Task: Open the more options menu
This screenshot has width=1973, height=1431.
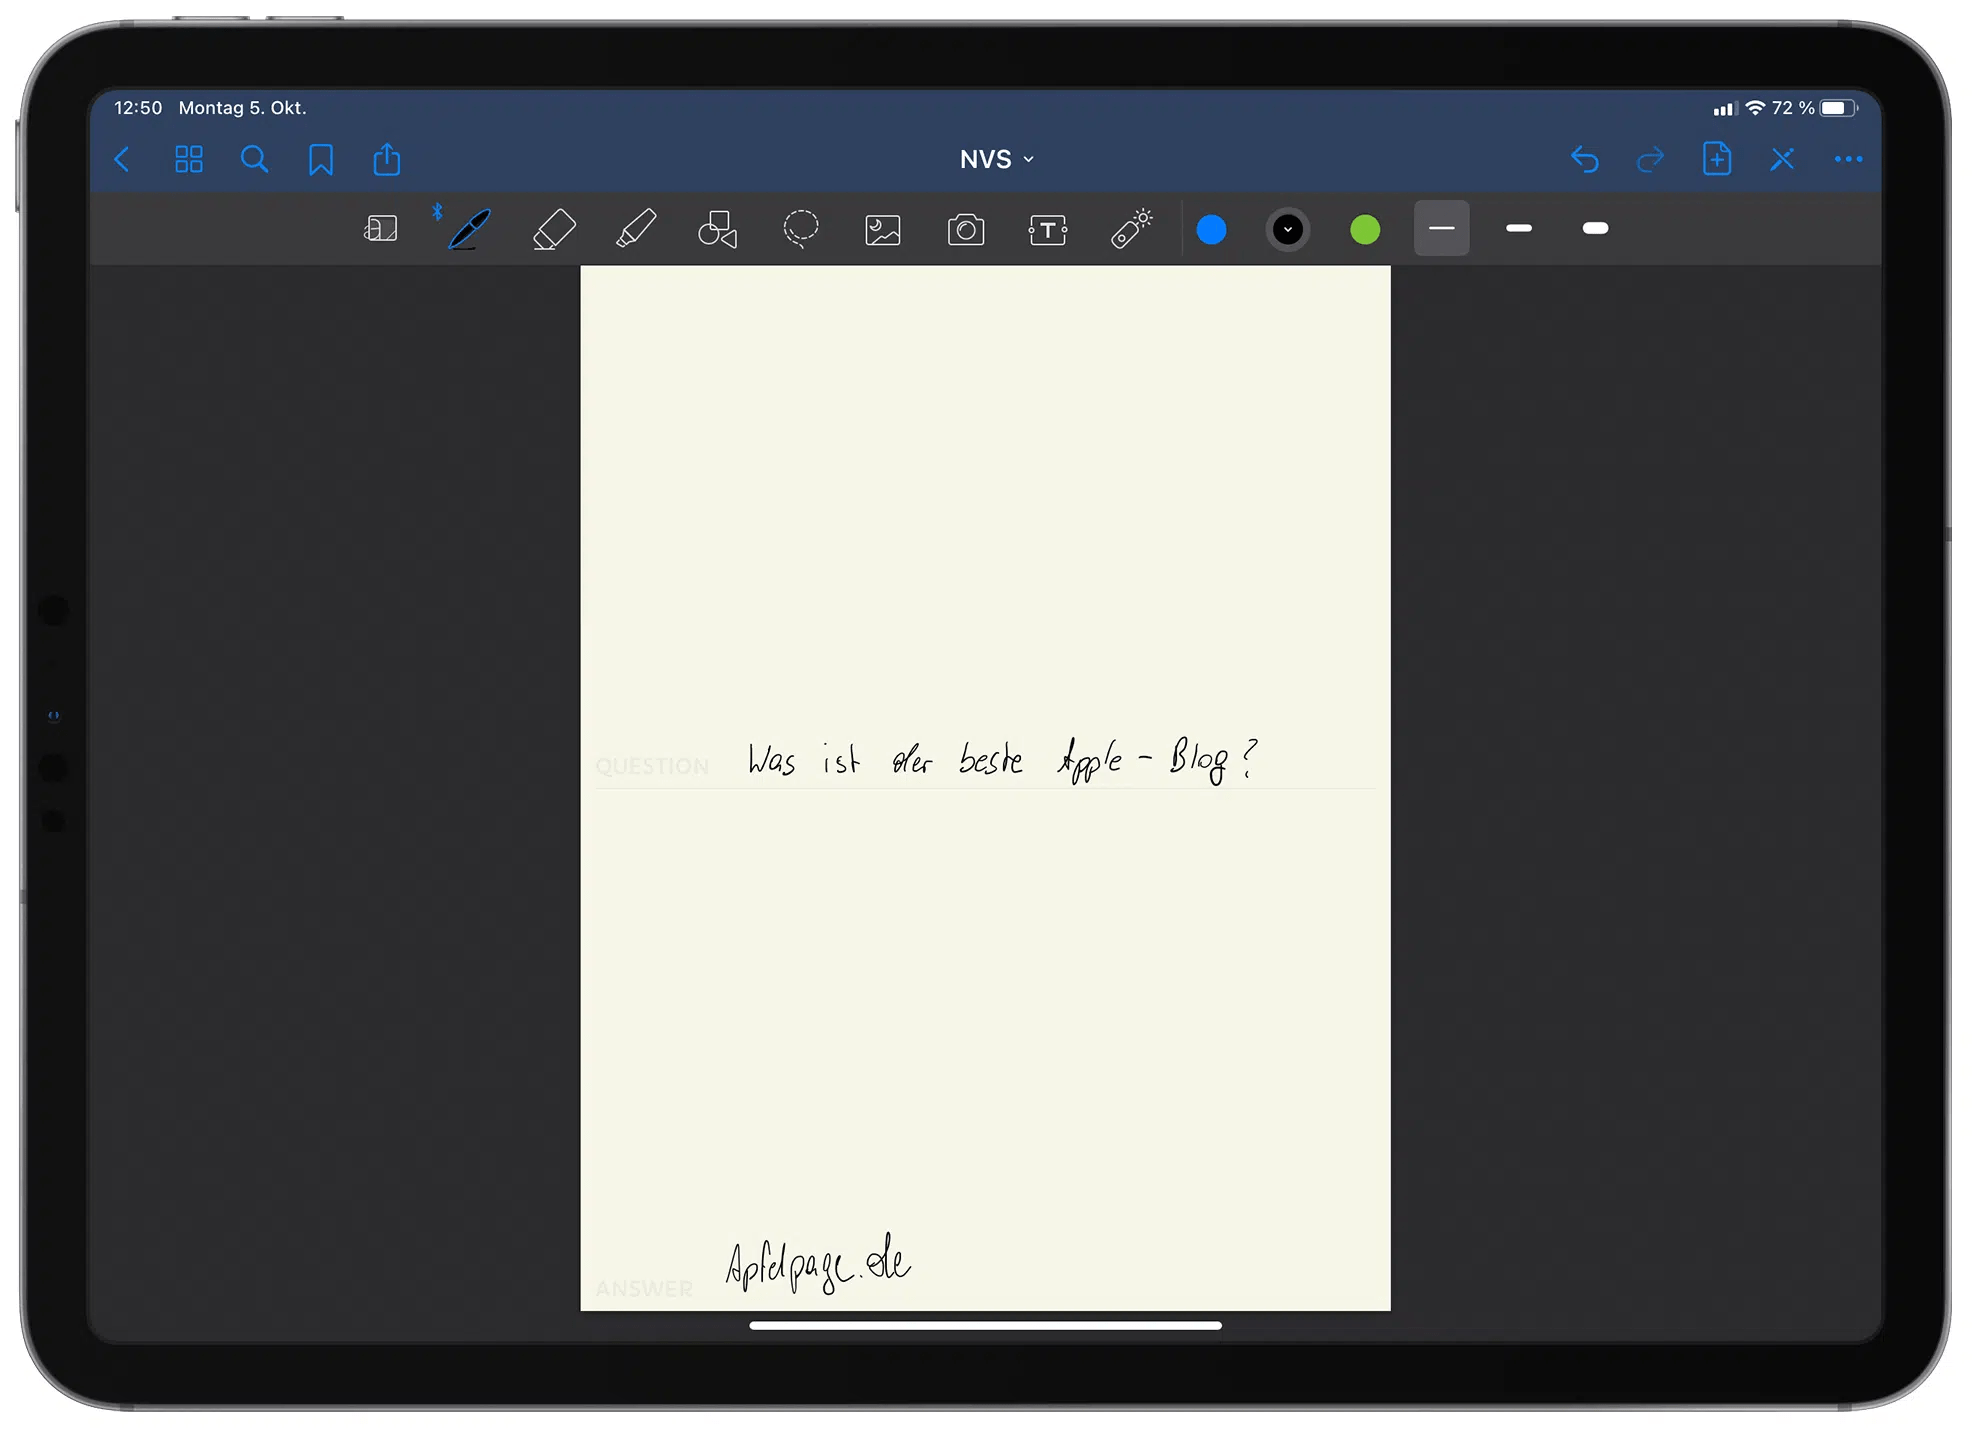Action: point(1847,159)
